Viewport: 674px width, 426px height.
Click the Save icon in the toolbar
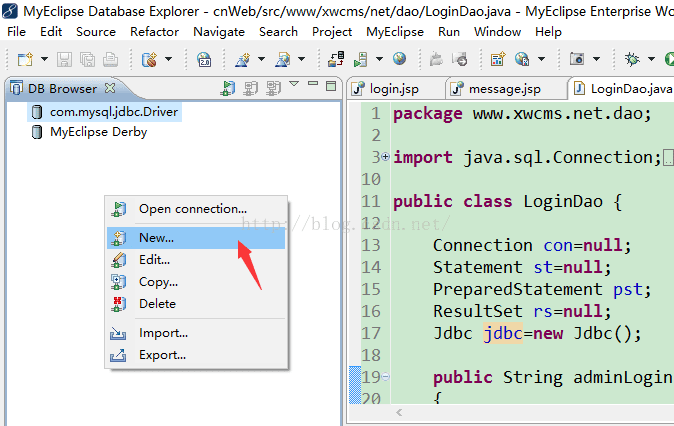[x=64, y=59]
